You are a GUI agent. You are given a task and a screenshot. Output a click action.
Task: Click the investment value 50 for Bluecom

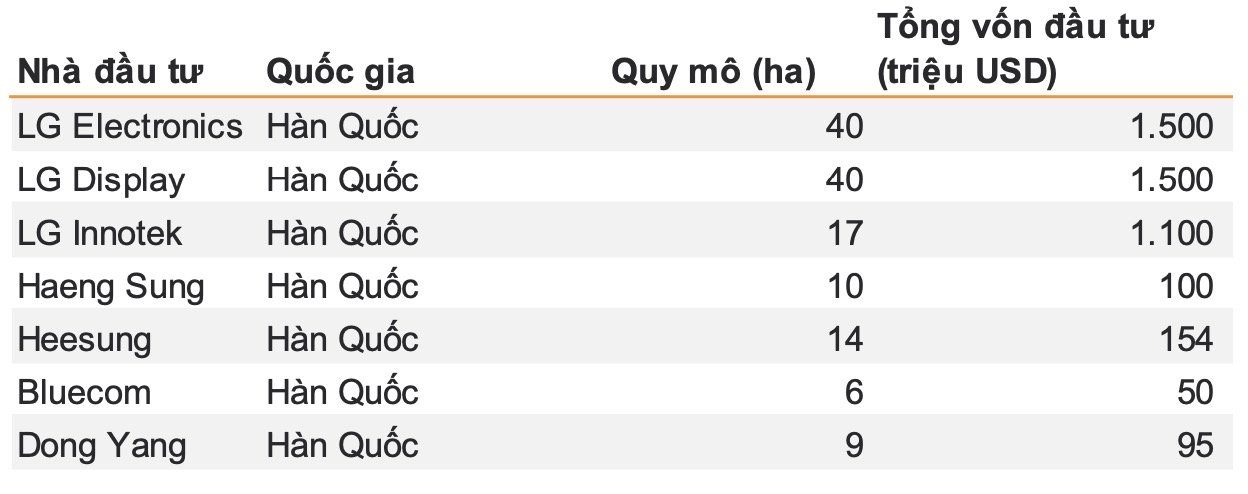pyautogui.click(x=1194, y=392)
